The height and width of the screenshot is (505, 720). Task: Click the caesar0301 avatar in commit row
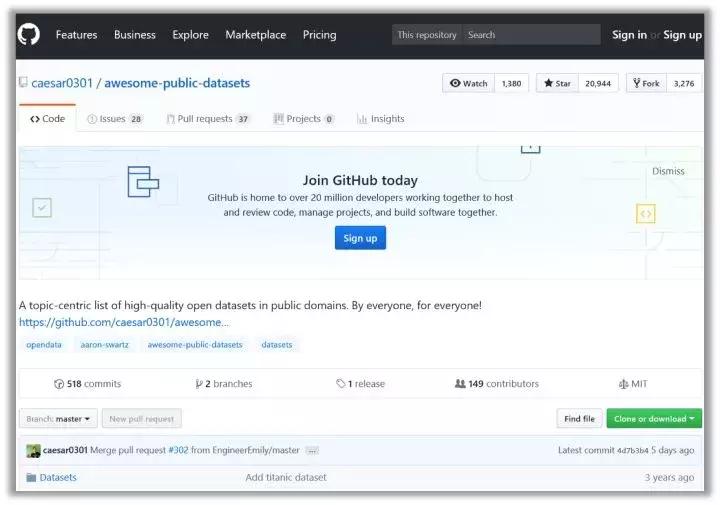(x=33, y=450)
